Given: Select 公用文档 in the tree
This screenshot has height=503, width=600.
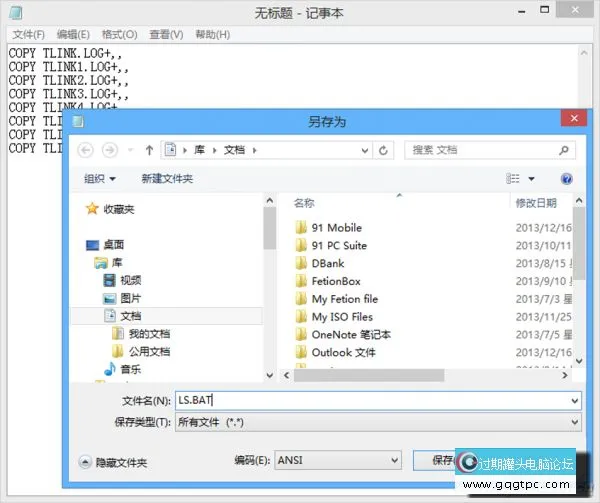Looking at the screenshot, I should (149, 352).
